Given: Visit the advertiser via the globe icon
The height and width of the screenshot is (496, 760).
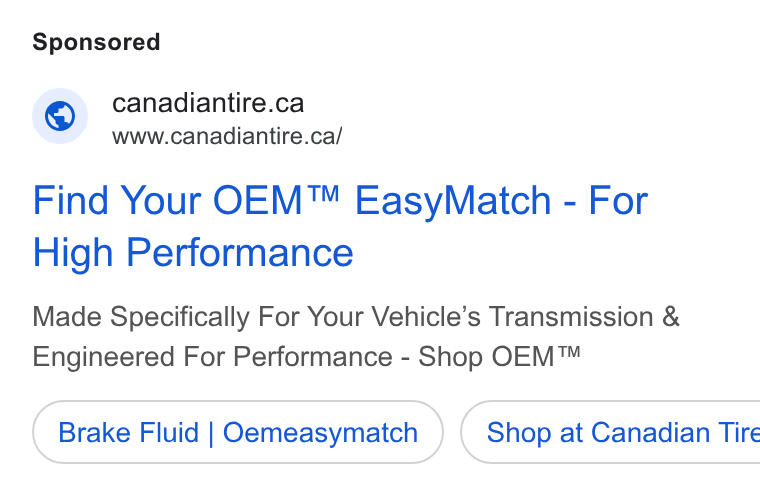Looking at the screenshot, I should [x=60, y=116].
